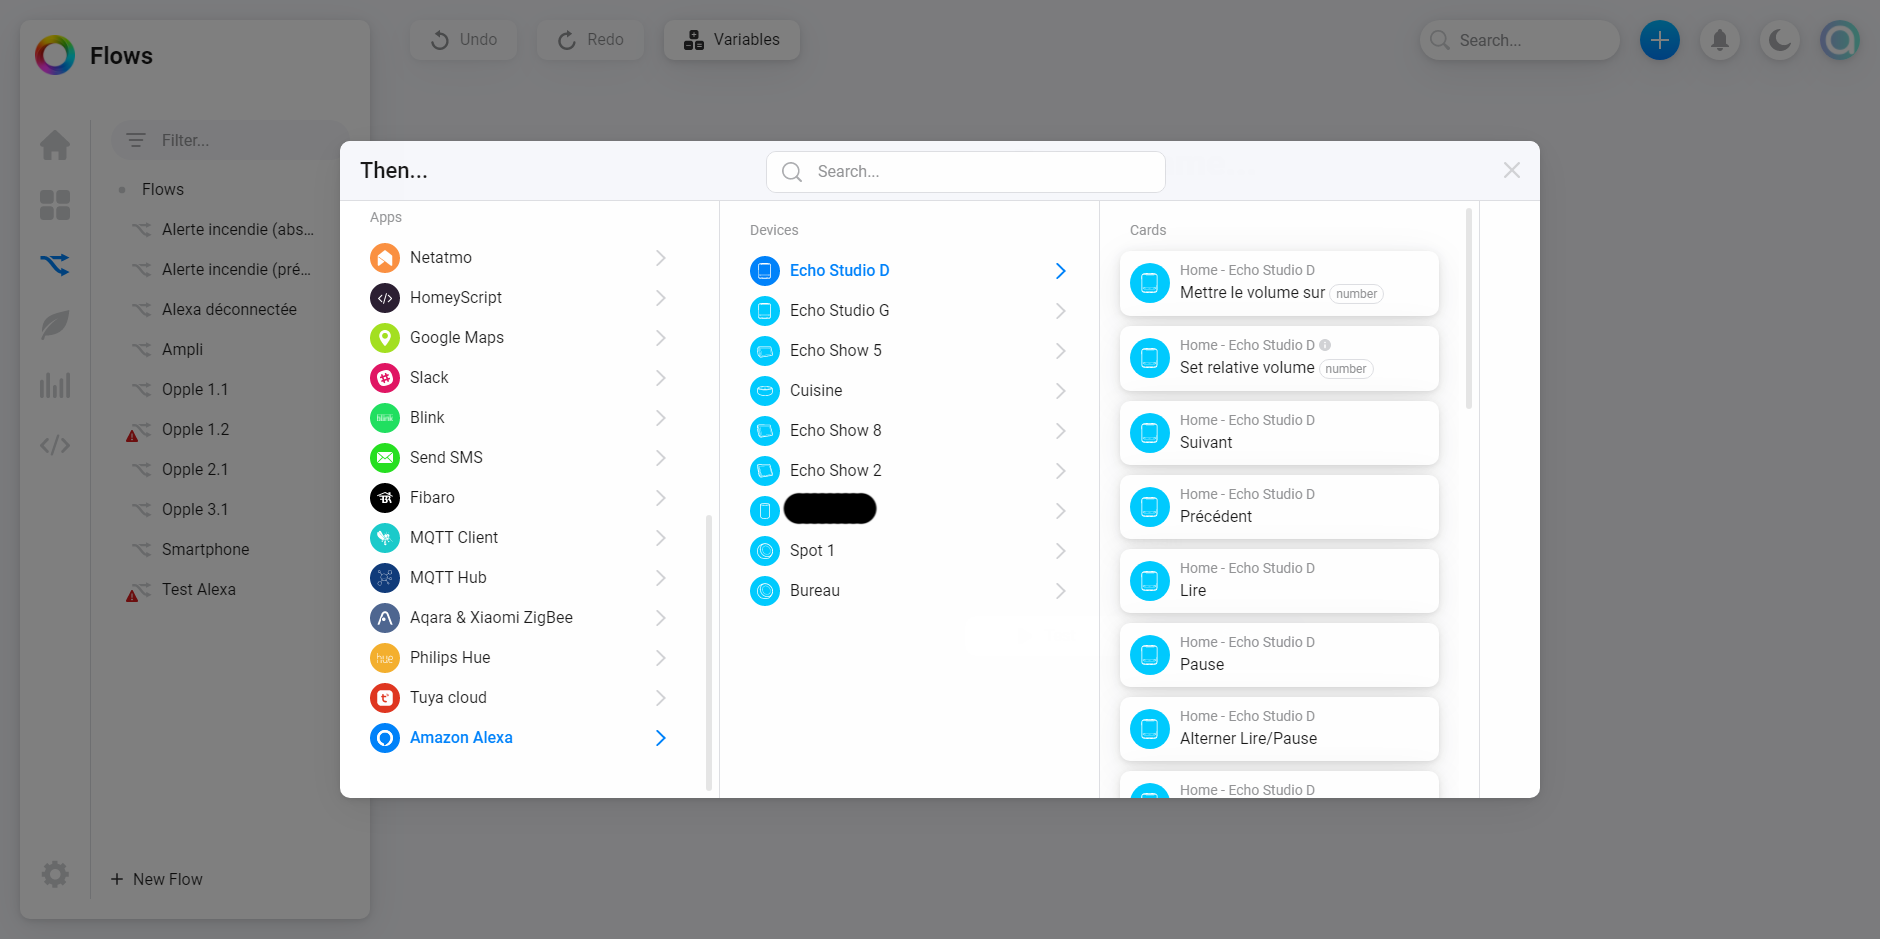Image resolution: width=1880 pixels, height=939 pixels.
Task: Click the Aqara & Xiaomi ZigBee icon
Action: point(385,618)
